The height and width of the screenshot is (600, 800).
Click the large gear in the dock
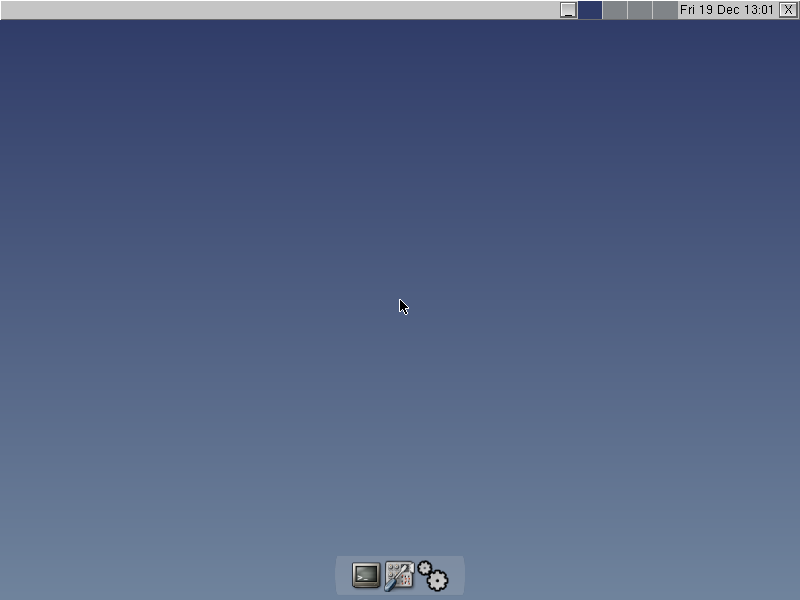point(437,580)
